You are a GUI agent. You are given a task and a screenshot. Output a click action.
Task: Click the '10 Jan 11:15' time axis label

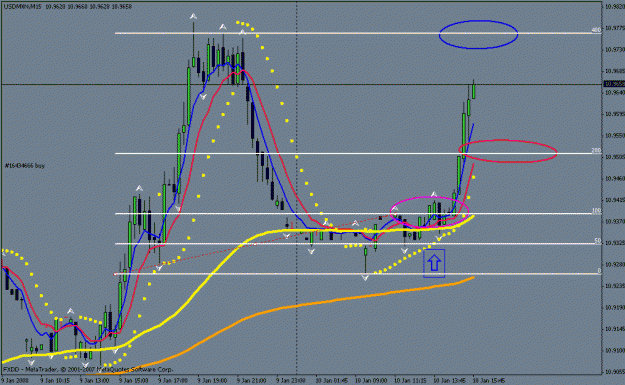coord(411,381)
